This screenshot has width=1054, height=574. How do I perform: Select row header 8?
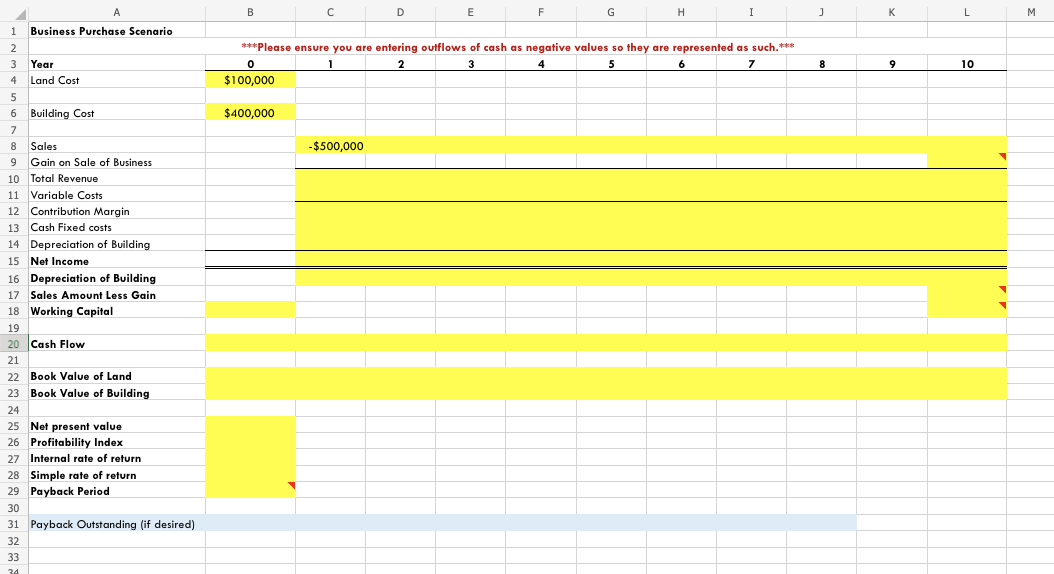13,146
